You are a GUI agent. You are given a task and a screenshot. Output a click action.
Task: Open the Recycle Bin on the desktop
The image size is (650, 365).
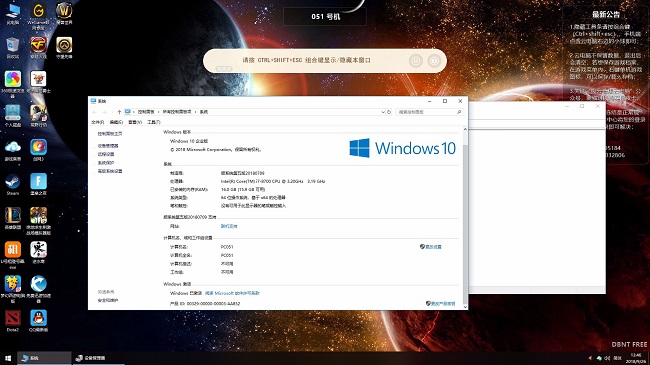[x=13, y=48]
